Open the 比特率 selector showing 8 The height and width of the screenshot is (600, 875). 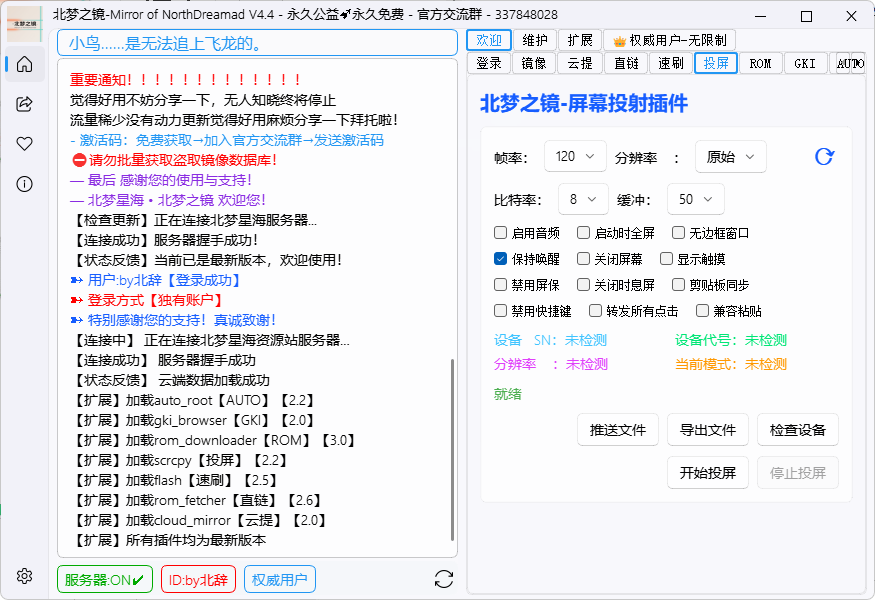pos(582,199)
